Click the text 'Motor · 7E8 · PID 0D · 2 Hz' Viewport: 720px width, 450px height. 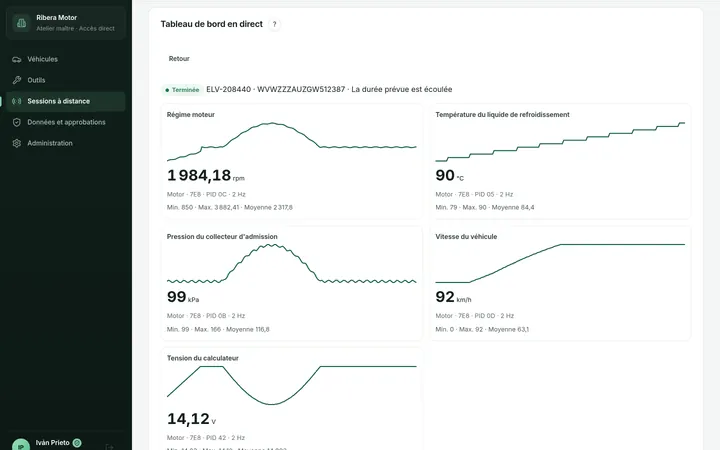pyautogui.click(x=475, y=316)
